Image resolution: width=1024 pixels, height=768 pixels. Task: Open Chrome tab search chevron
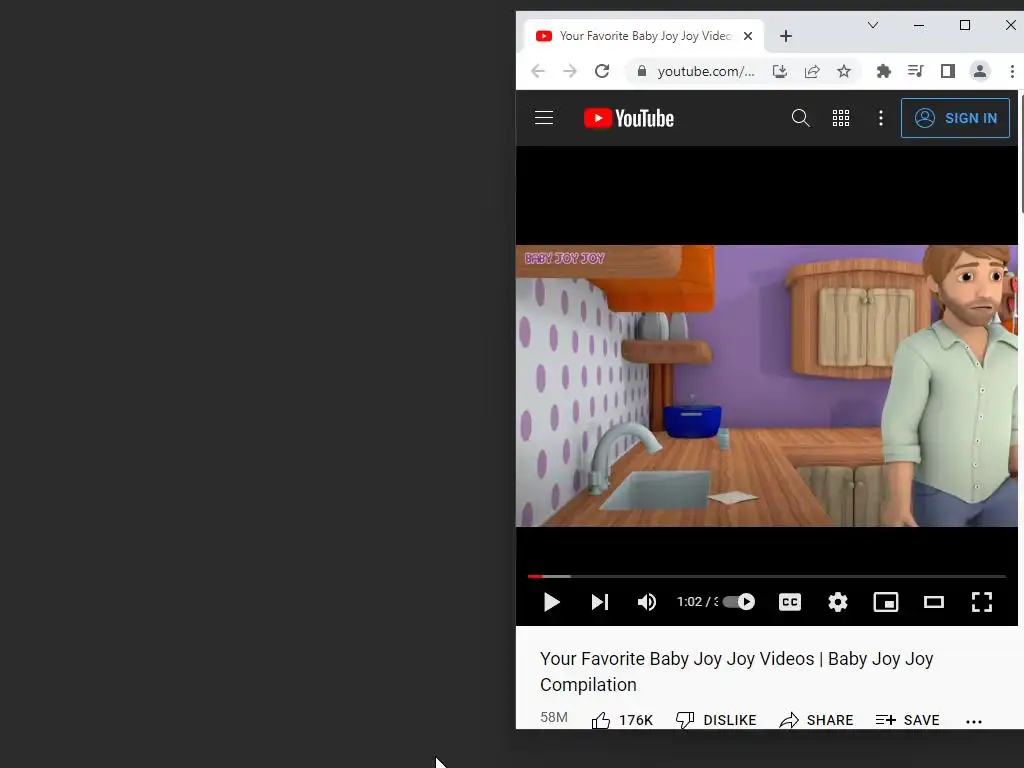tap(873, 25)
